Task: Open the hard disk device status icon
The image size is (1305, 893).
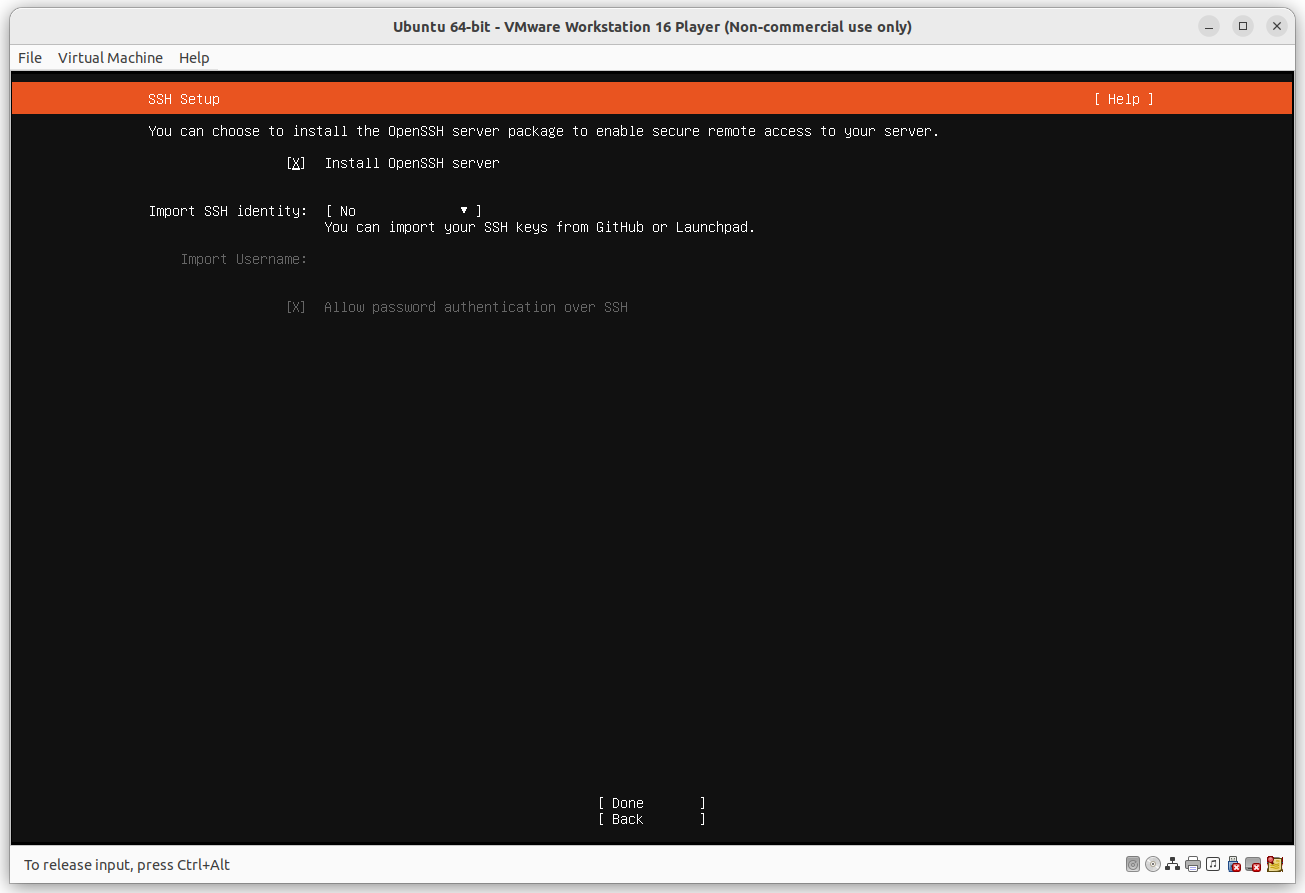Action: point(1132,863)
